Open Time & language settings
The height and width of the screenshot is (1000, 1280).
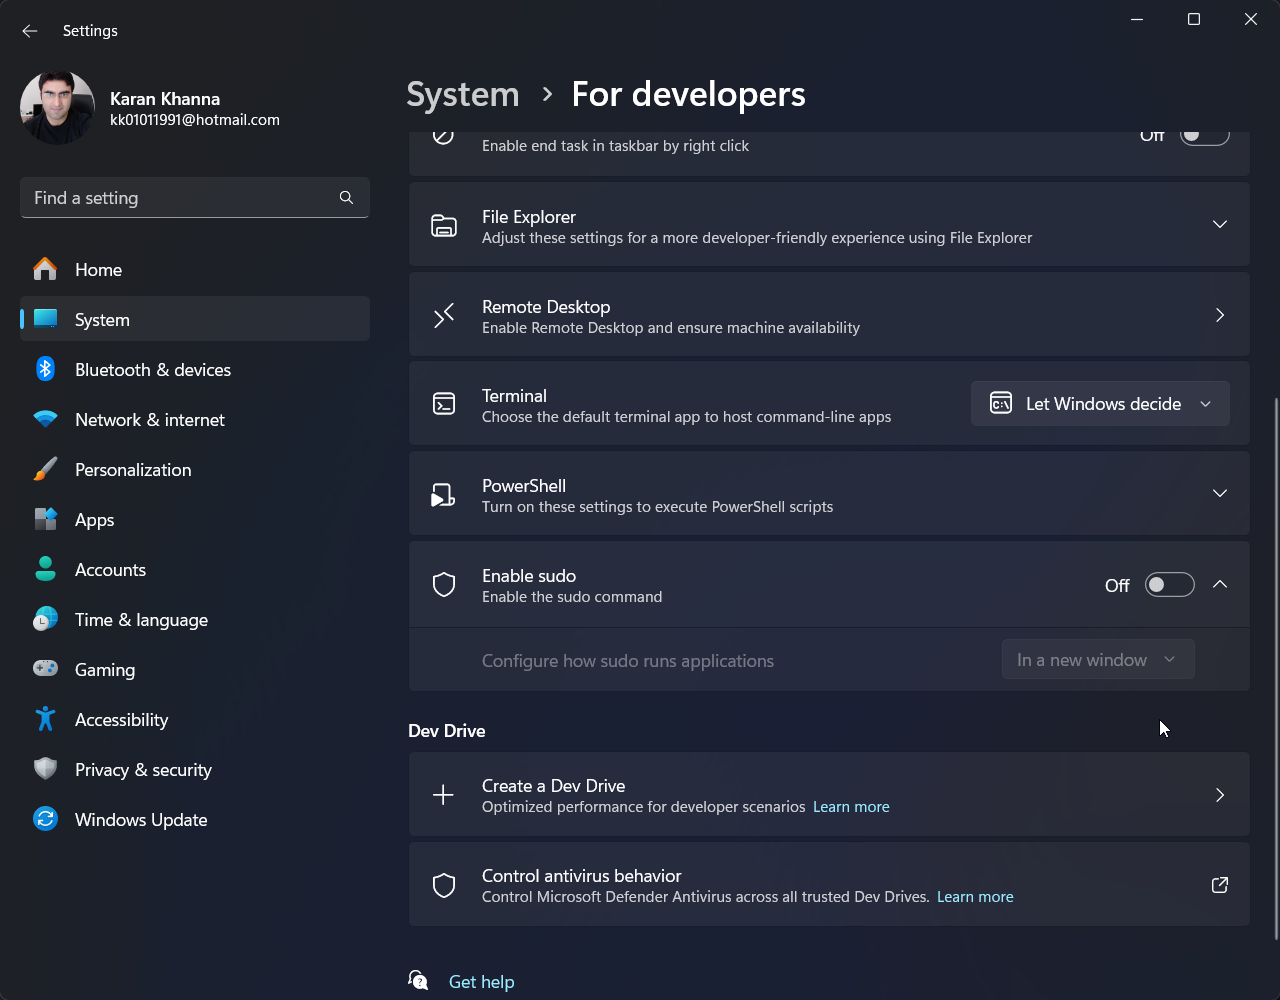[x=195, y=619]
